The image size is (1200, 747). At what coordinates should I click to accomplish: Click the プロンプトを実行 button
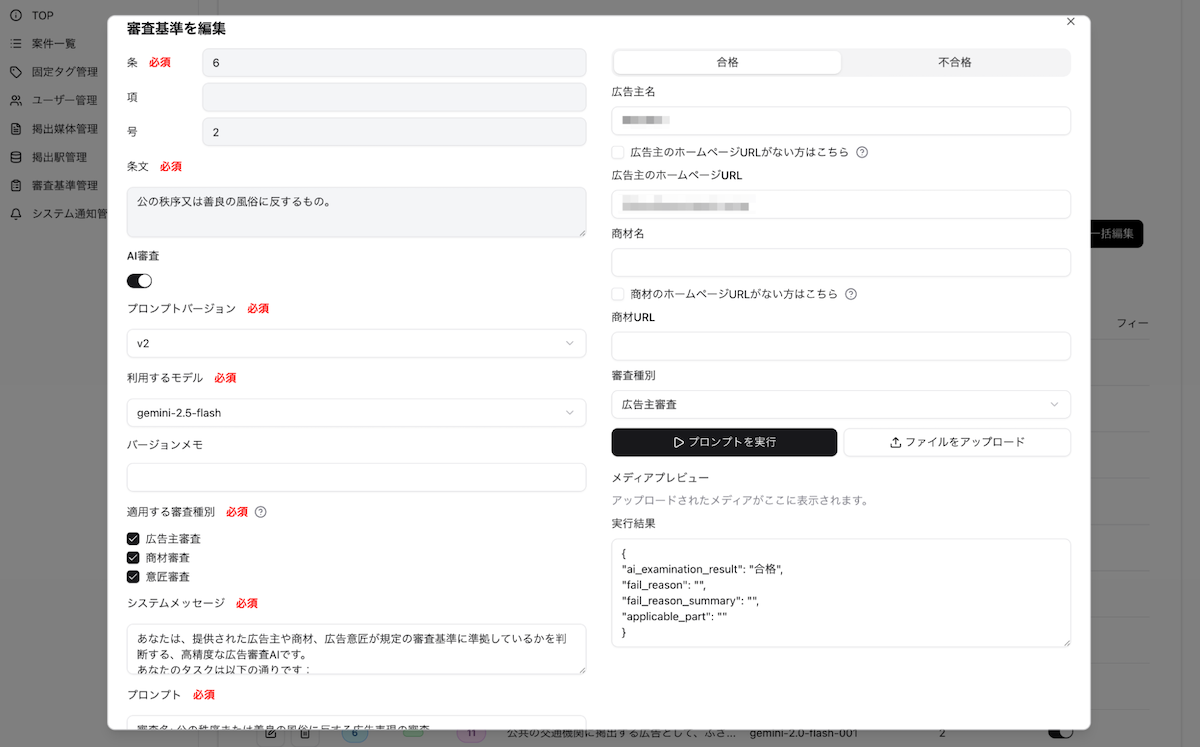point(724,442)
